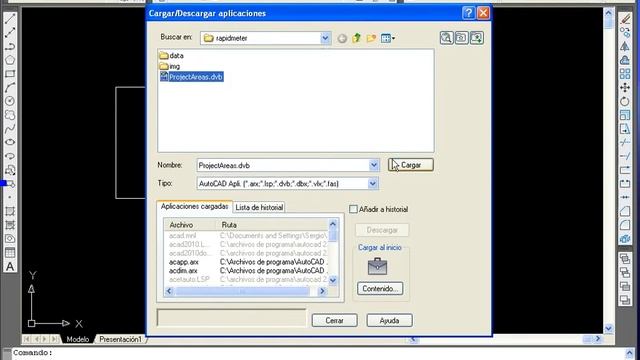The height and width of the screenshot is (360, 640).
Task: Select the Scale modify tool
Action: pyautogui.click(x=625, y=115)
